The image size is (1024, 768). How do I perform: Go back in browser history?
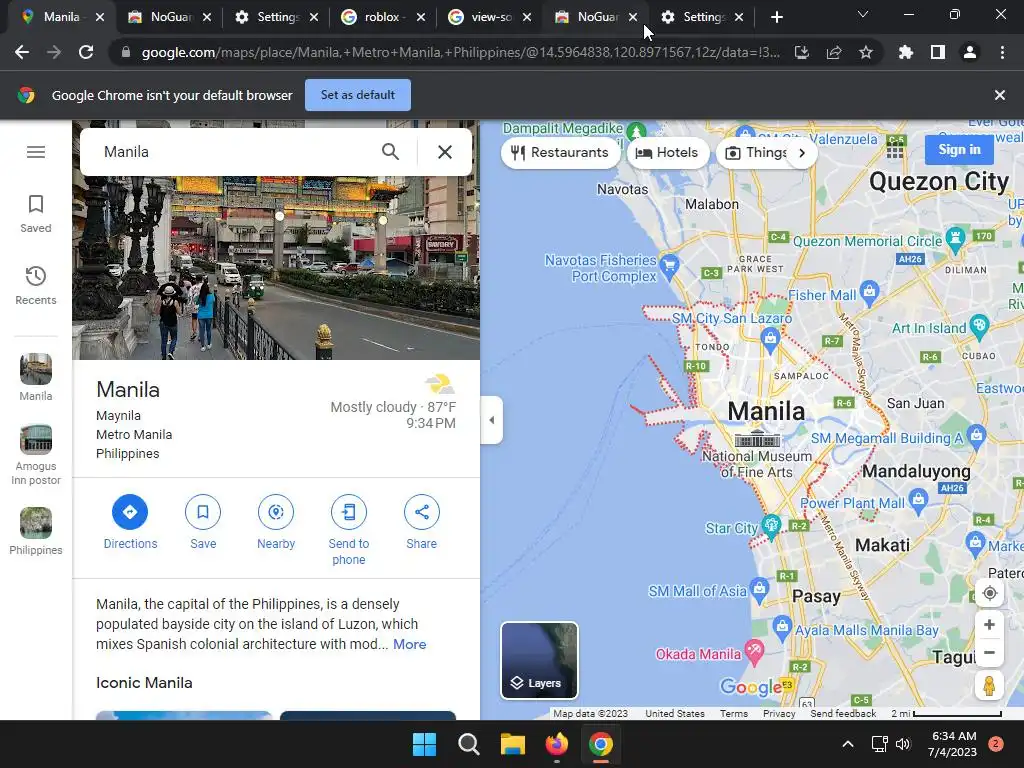22,52
